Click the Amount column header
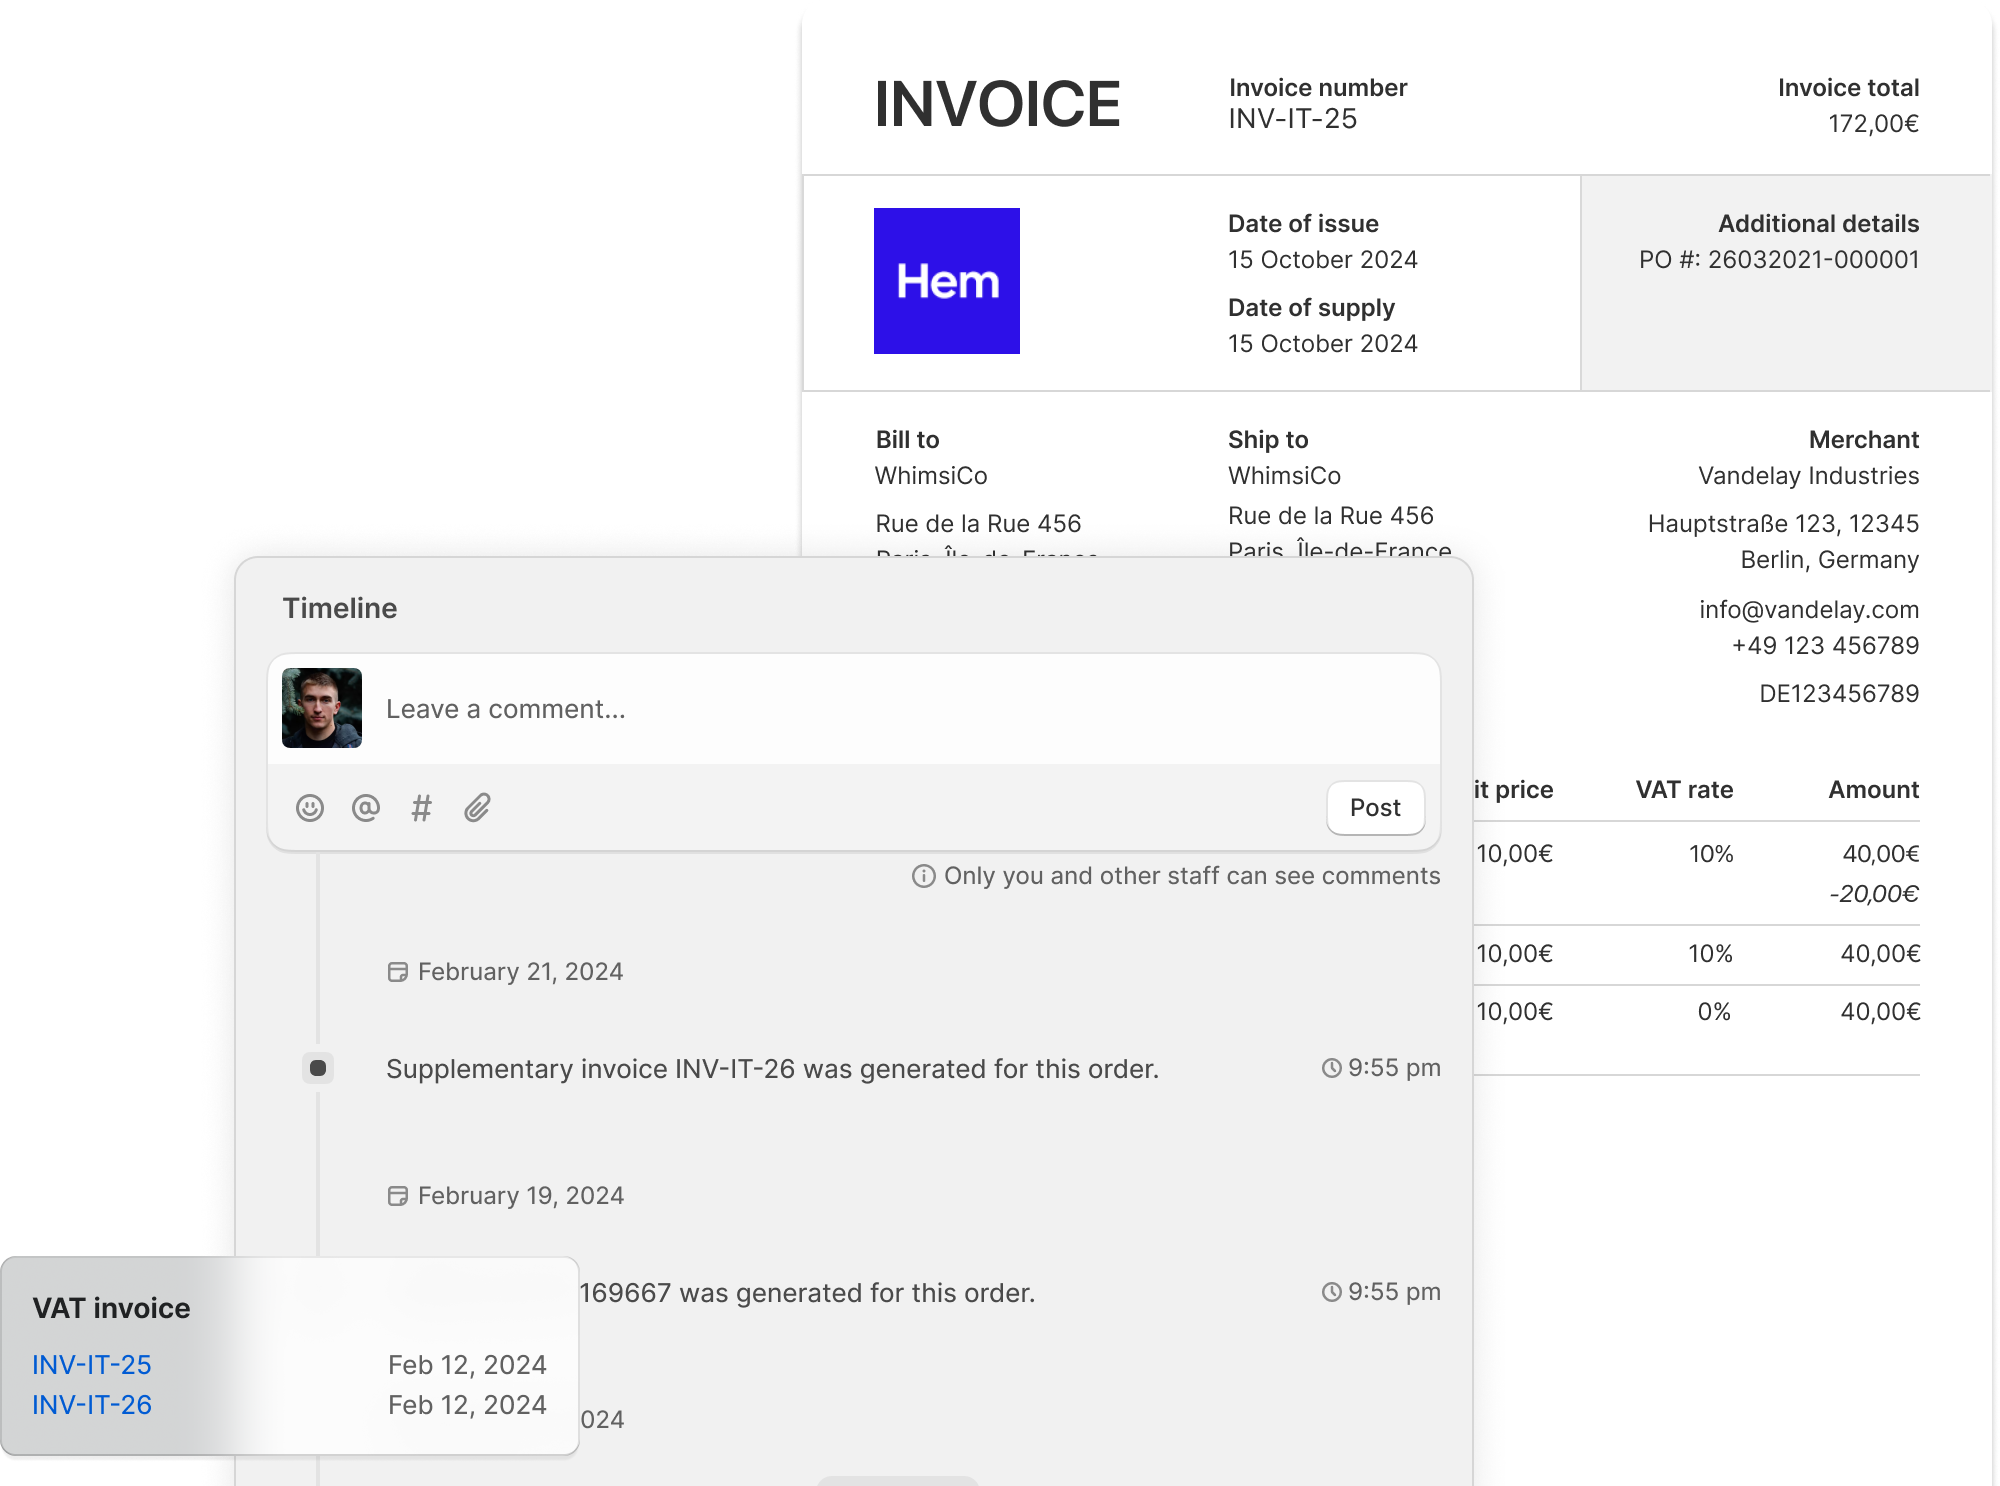 [x=1874, y=790]
